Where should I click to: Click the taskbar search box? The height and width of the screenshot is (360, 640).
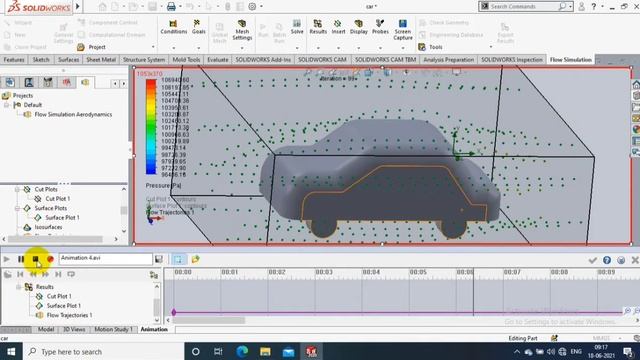(103, 351)
